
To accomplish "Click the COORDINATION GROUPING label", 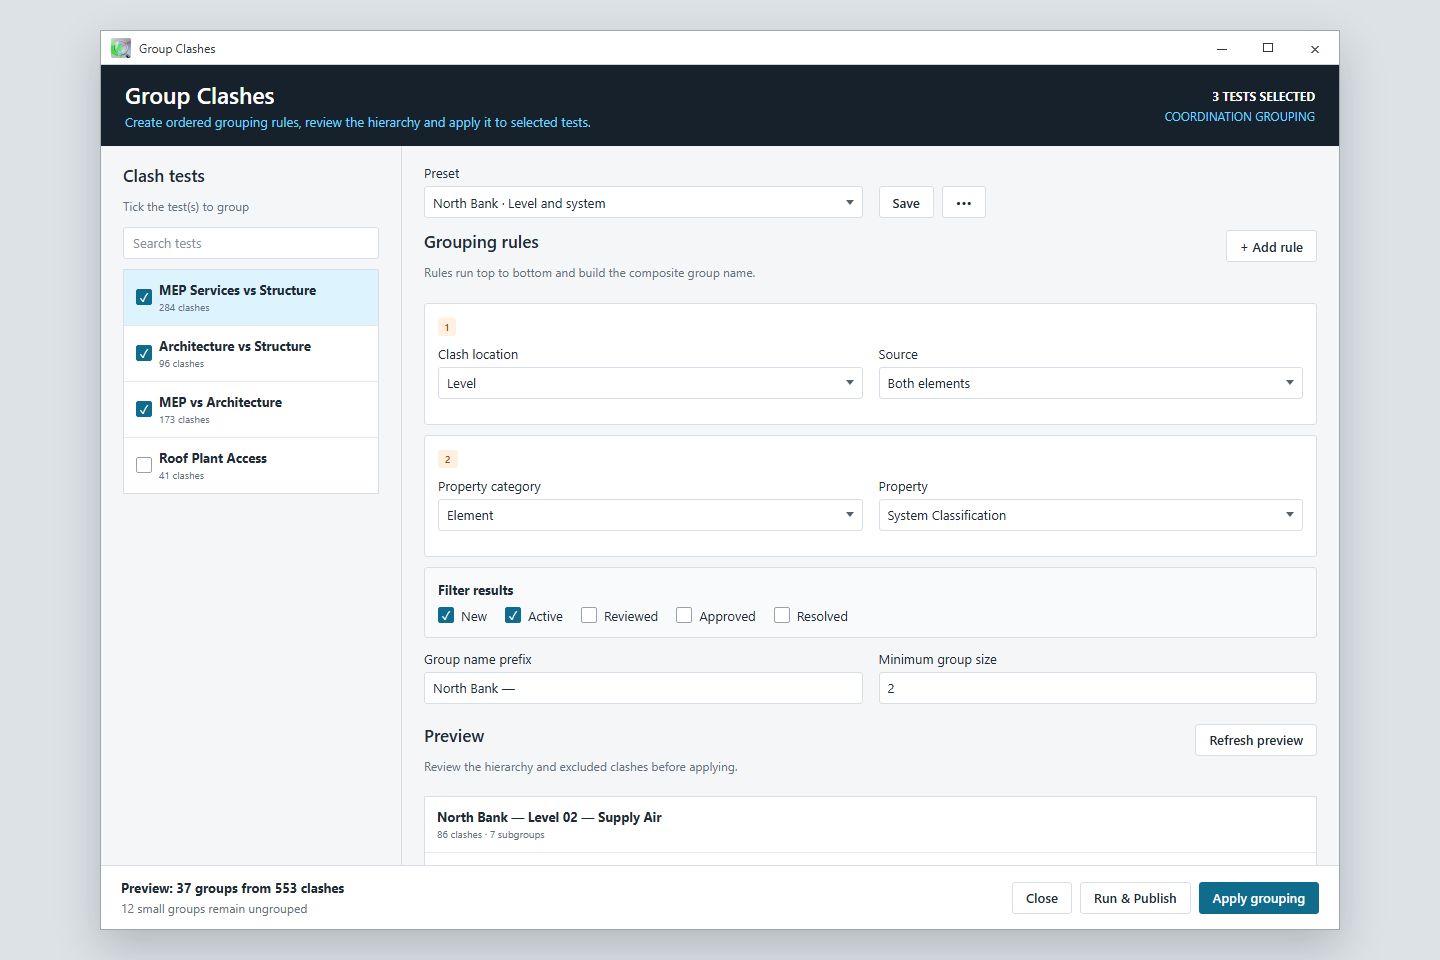I will (x=1239, y=117).
